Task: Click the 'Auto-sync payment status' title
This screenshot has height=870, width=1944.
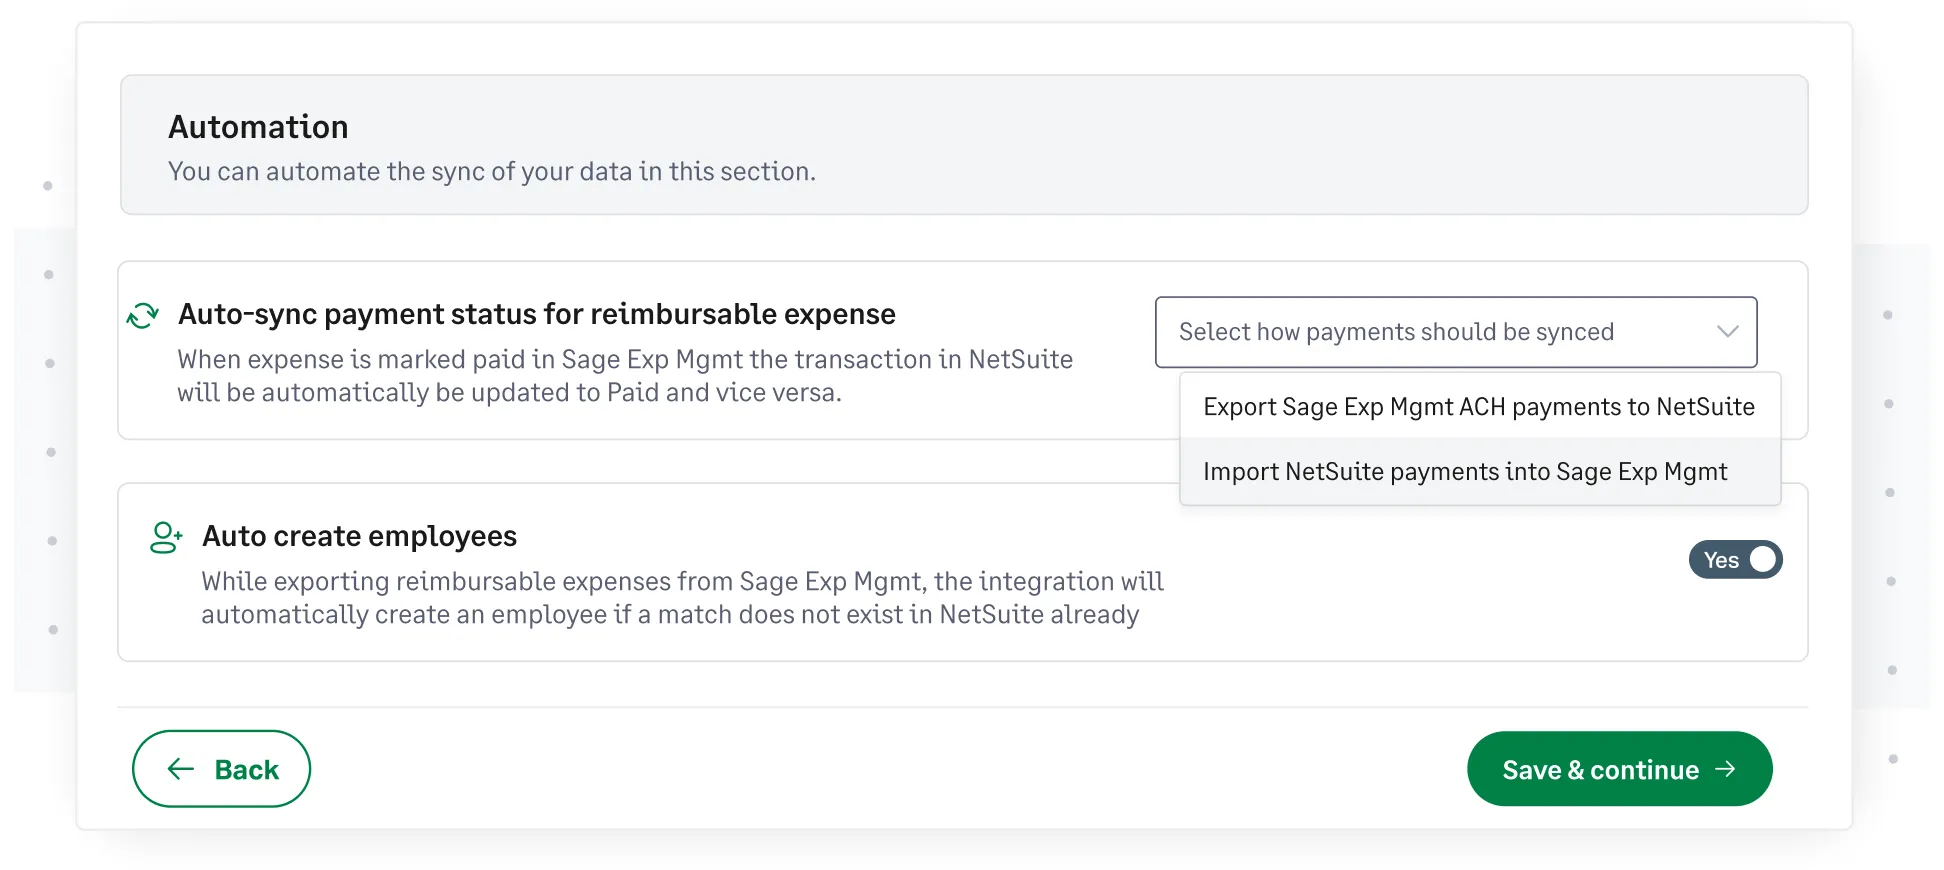Action: point(536,314)
